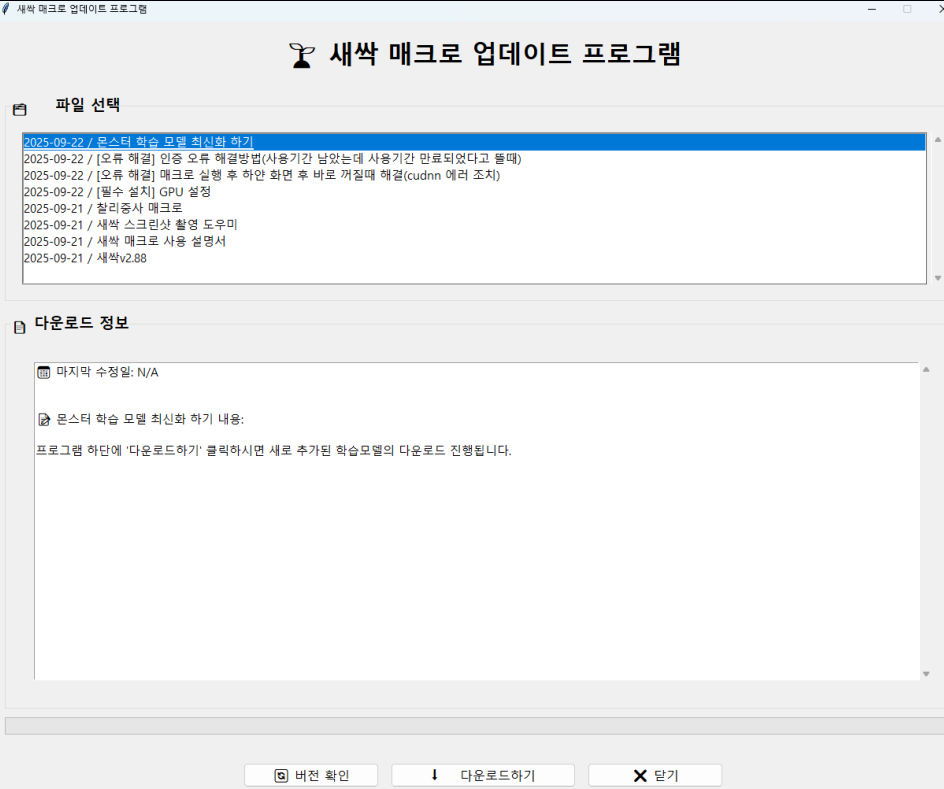
Task: Select the 인증 오류 해결방법 list item
Action: point(272,158)
